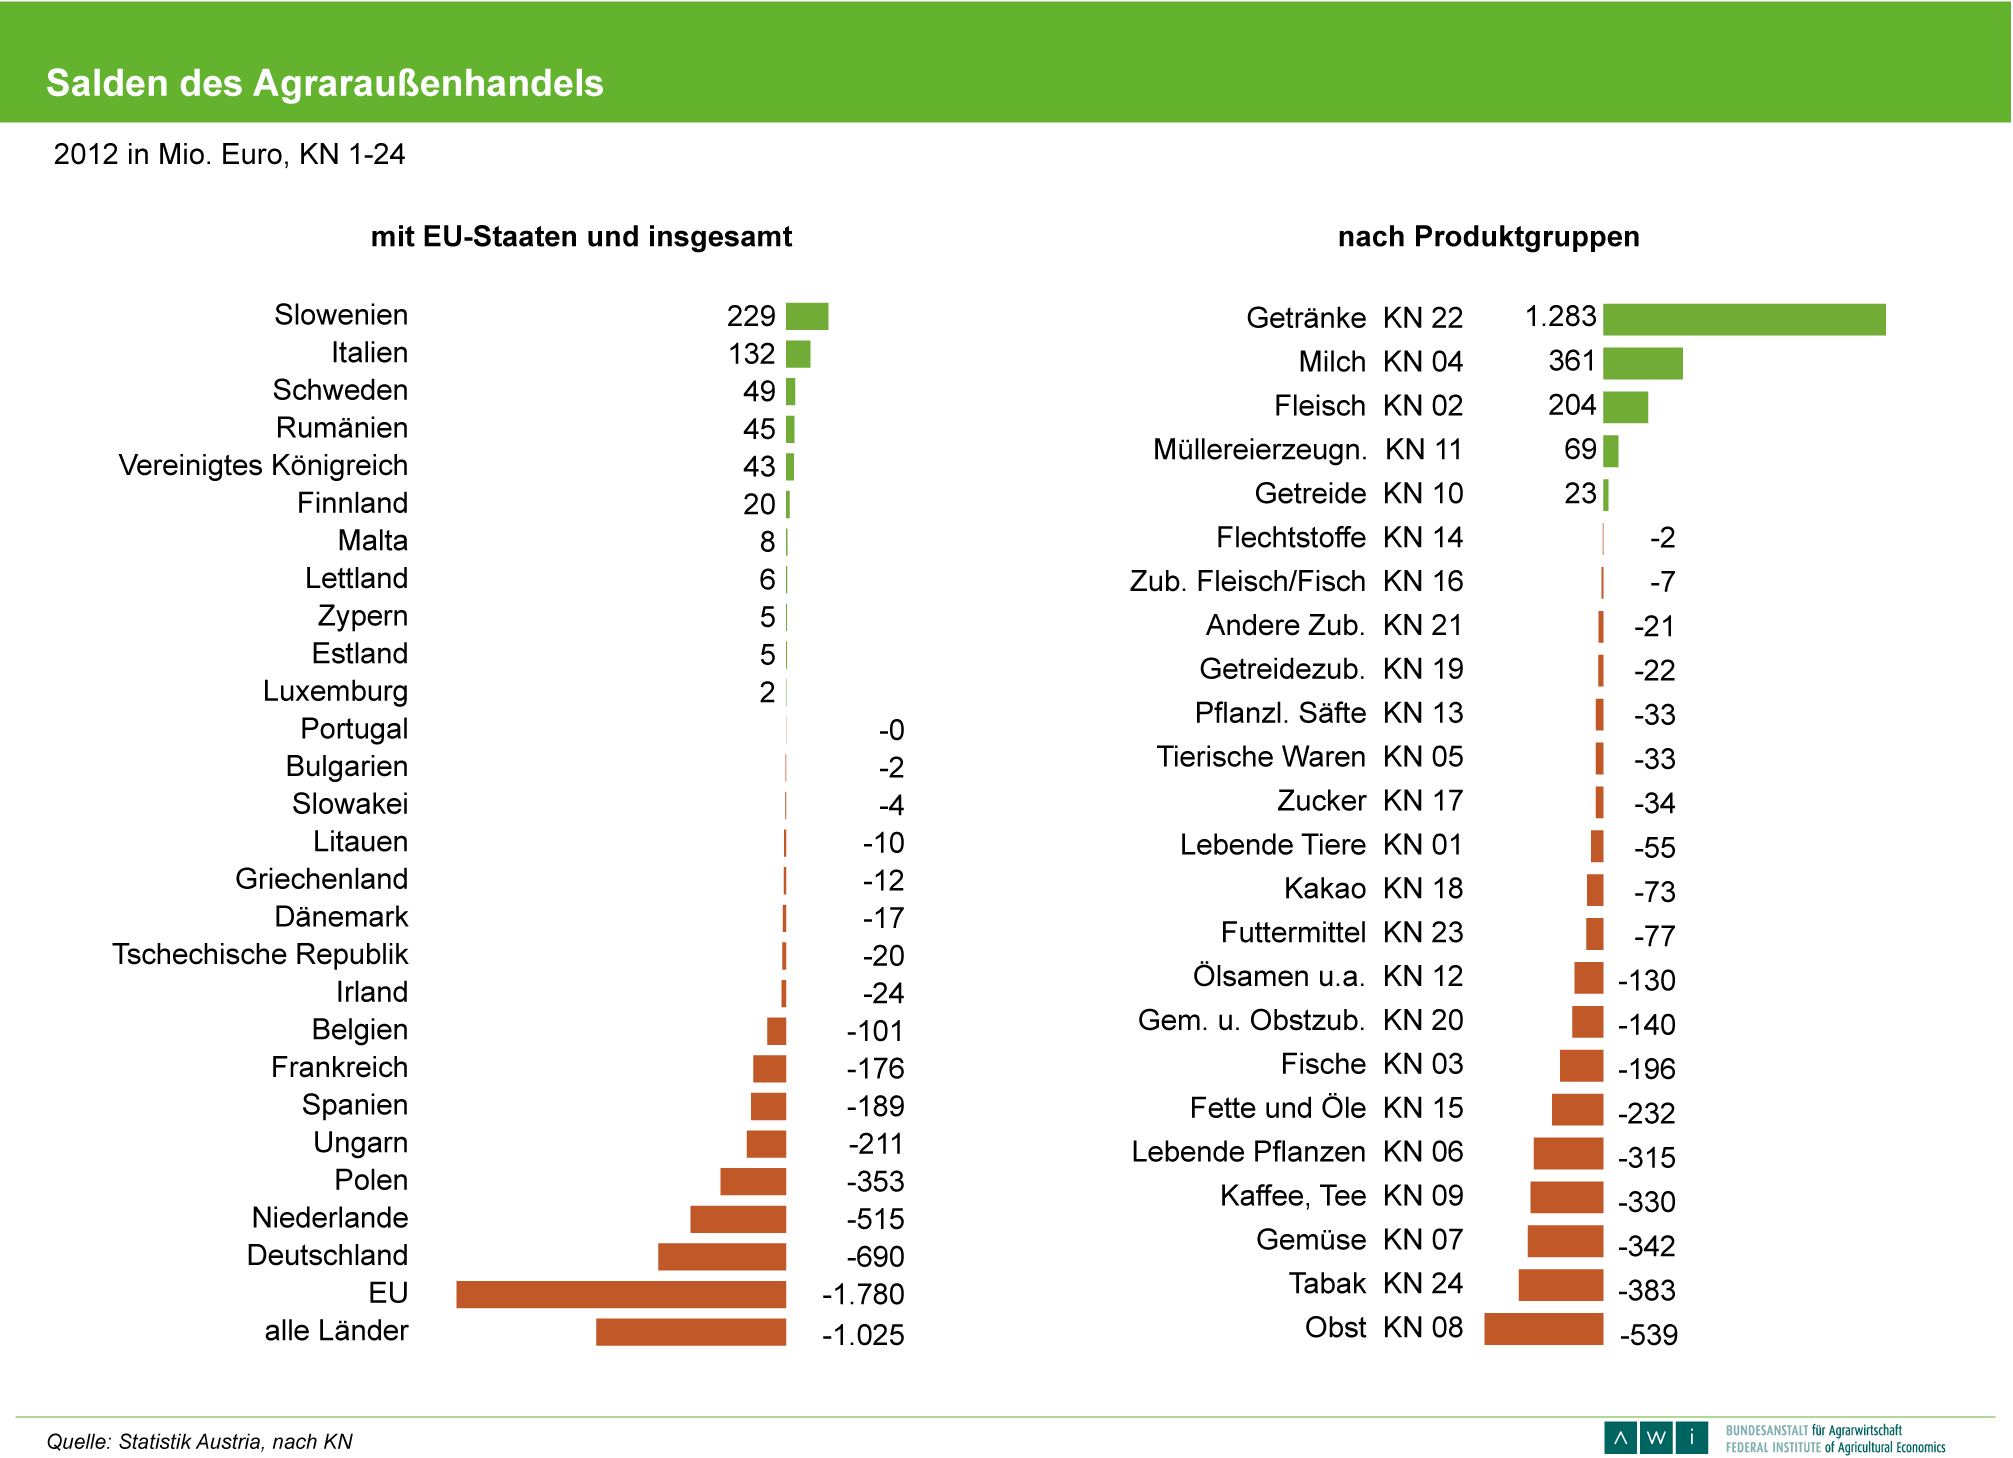The image size is (2013, 1458).
Task: Select longest orange bar in left chart
Action: [621, 1294]
